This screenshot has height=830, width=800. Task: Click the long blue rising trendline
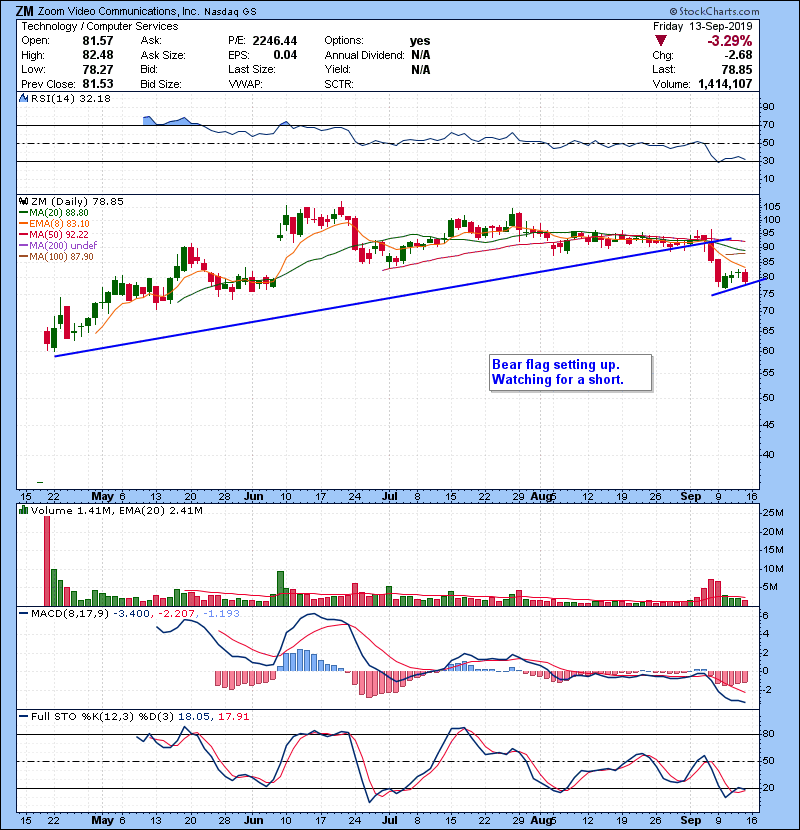coord(393,297)
